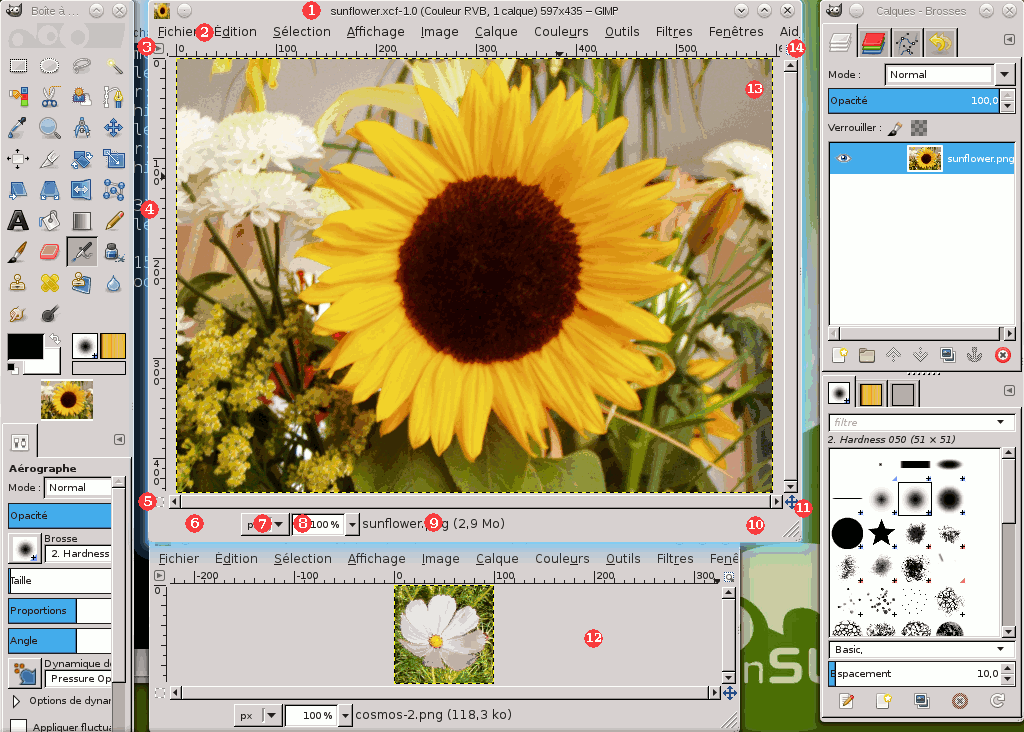Viewport: 1024px width, 732px height.
Task: Select the Paths tool
Action: [x=113, y=97]
